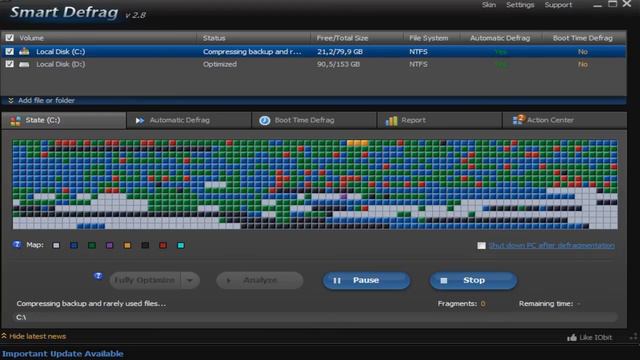Viewport: 640px width, 360px height.
Task: Stop the defragmentation
Action: [x=473, y=280]
